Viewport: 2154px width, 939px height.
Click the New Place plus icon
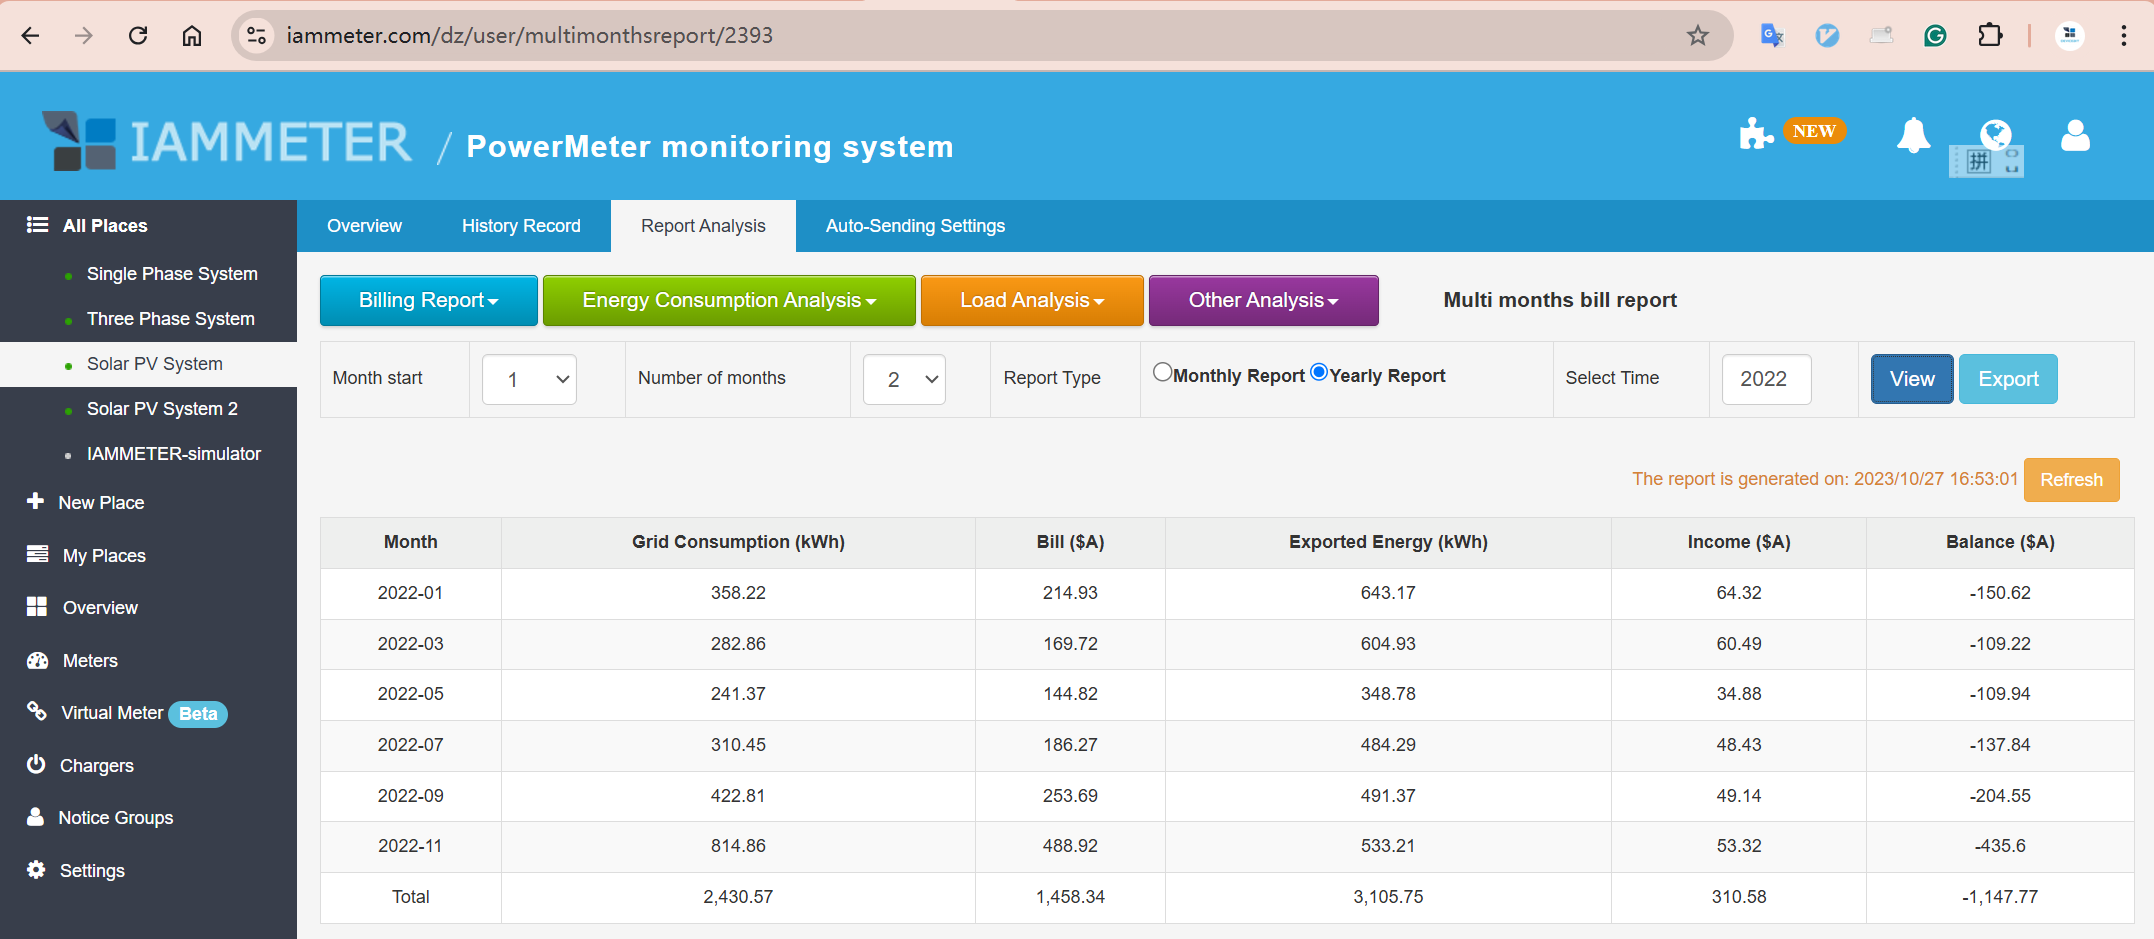(x=35, y=501)
